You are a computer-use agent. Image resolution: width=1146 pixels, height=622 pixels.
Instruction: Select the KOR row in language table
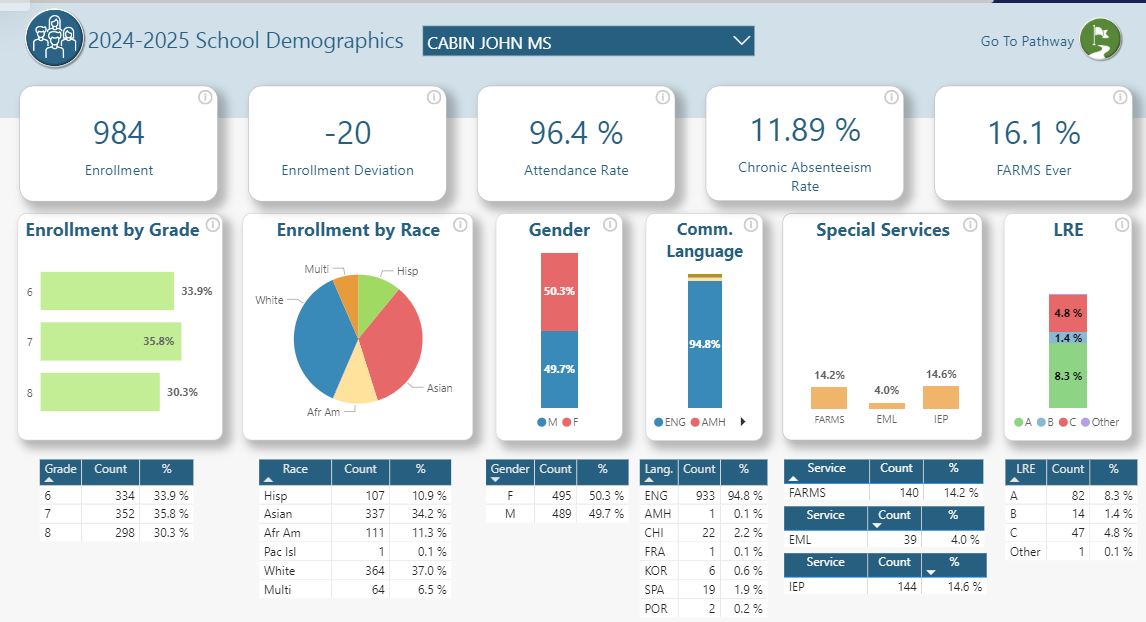point(704,571)
